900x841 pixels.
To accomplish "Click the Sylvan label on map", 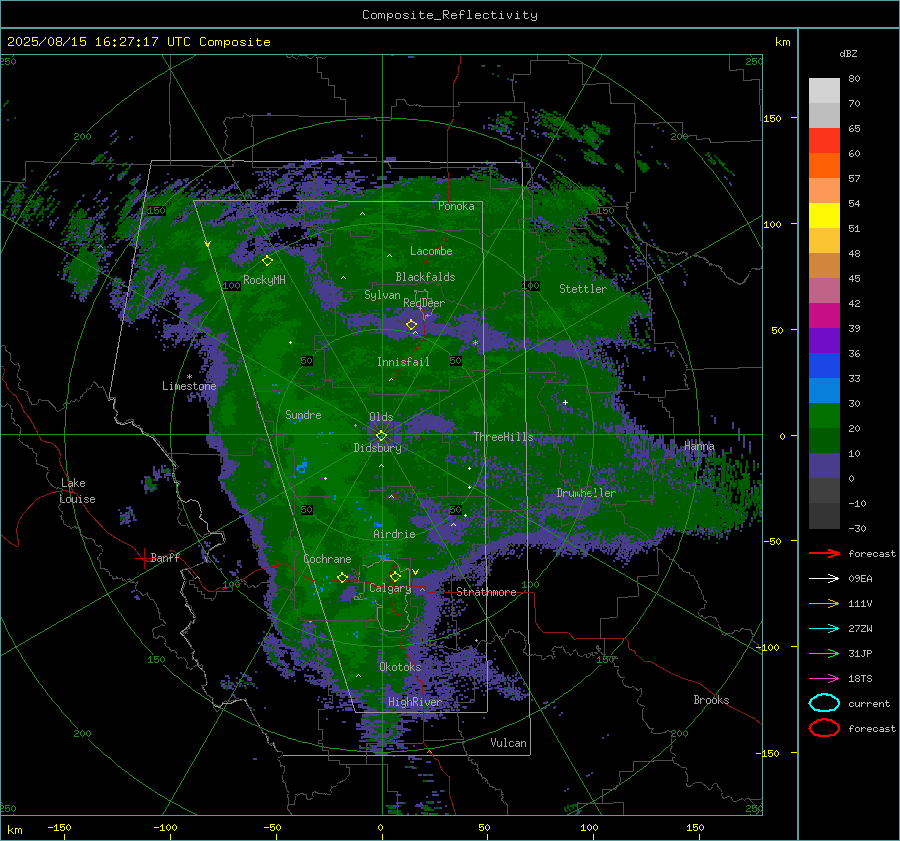I will pyautogui.click(x=382, y=295).
